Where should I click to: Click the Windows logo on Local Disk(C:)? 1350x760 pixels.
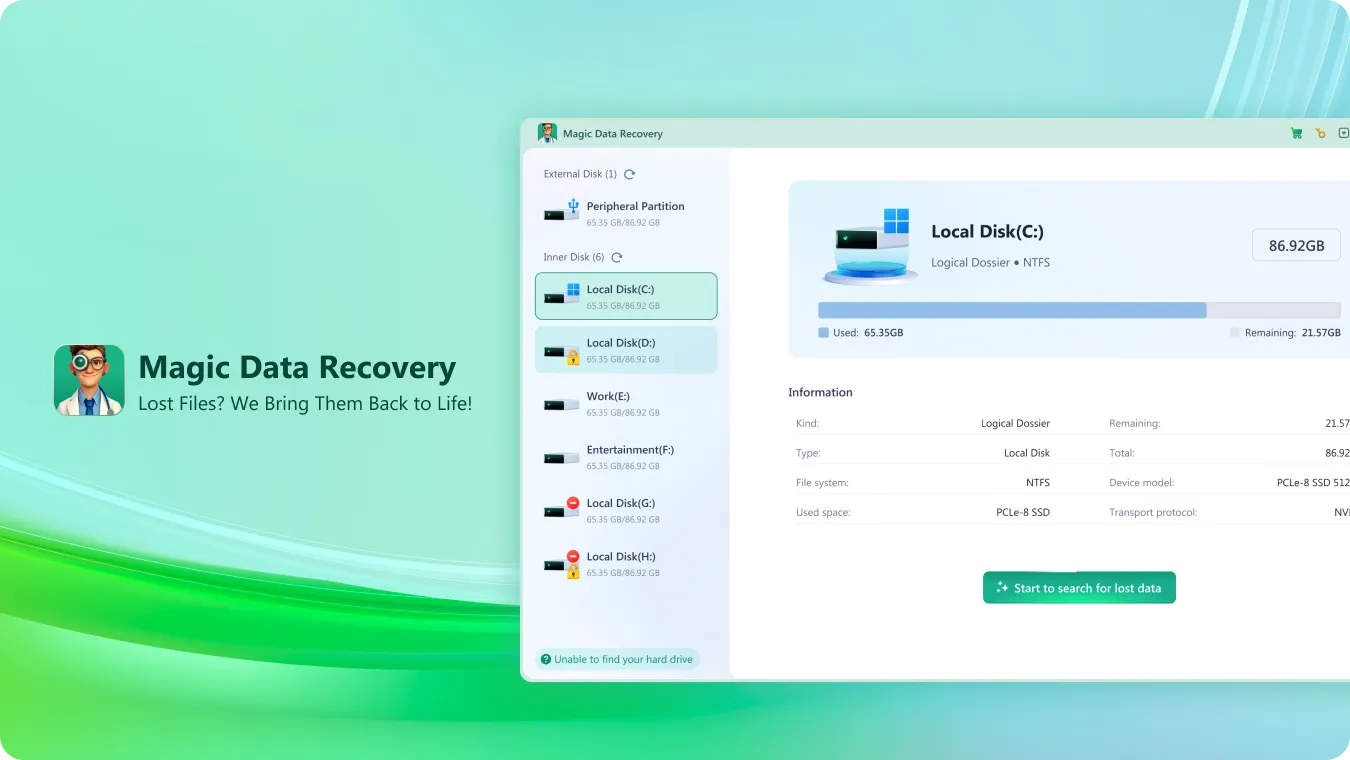(x=576, y=288)
